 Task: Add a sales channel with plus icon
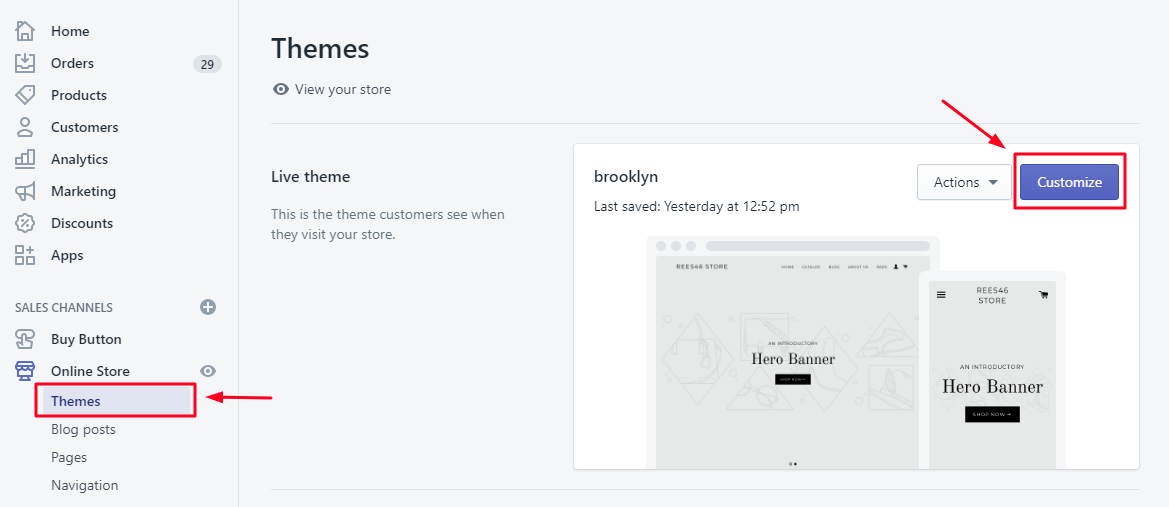pyautogui.click(x=208, y=307)
